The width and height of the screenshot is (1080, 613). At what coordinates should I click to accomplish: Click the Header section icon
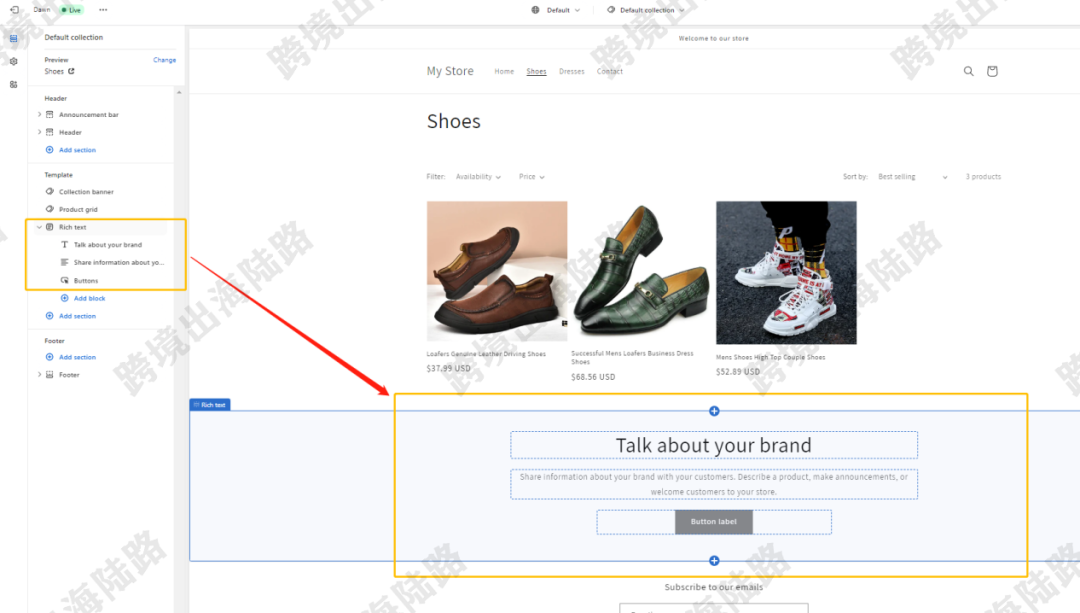[50, 132]
